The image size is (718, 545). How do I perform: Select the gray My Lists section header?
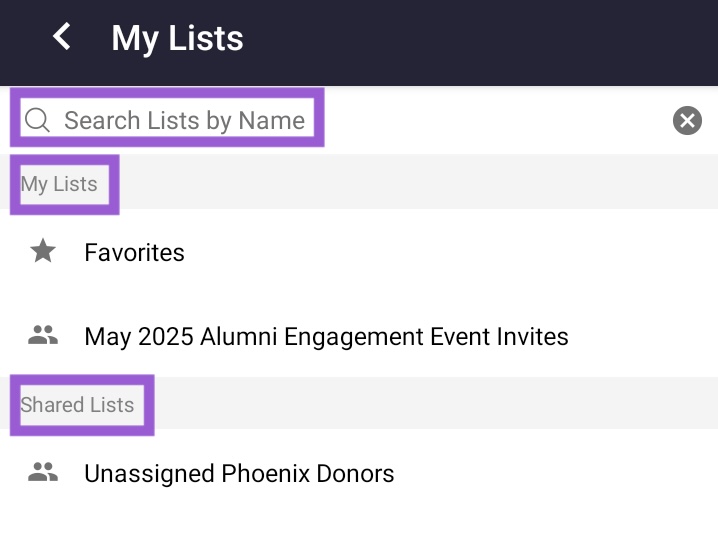(x=359, y=182)
